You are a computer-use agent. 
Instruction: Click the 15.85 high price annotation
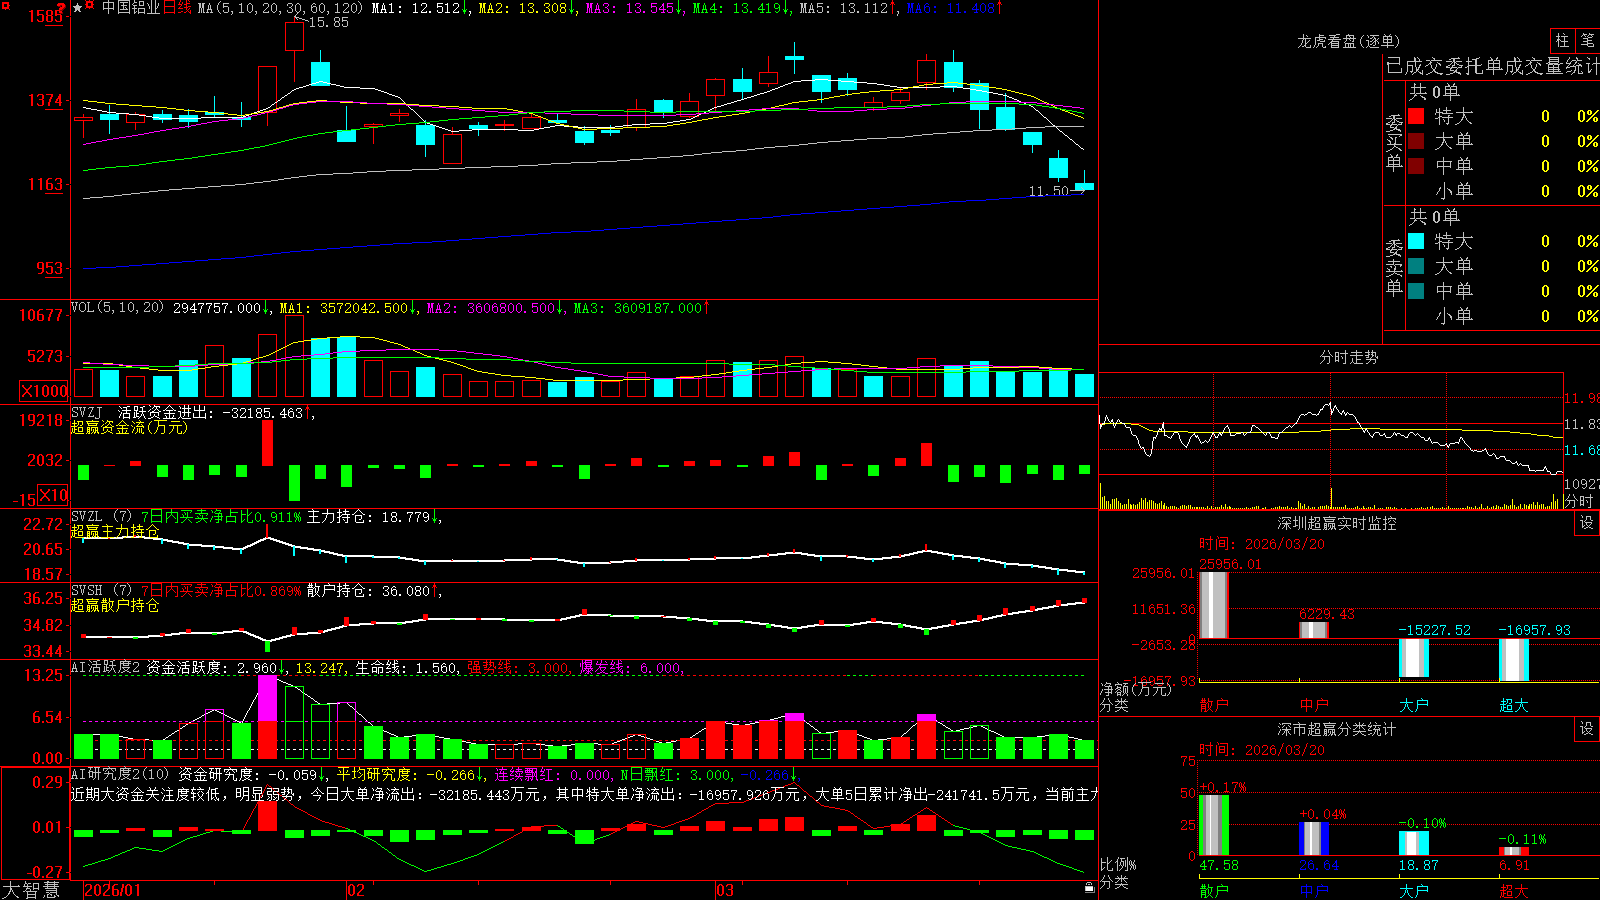pyautogui.click(x=328, y=22)
